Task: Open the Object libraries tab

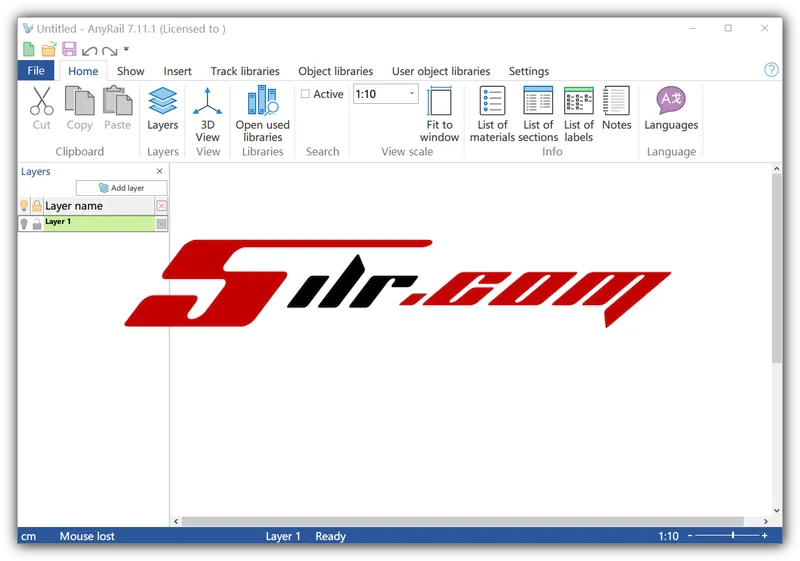Action: (336, 71)
